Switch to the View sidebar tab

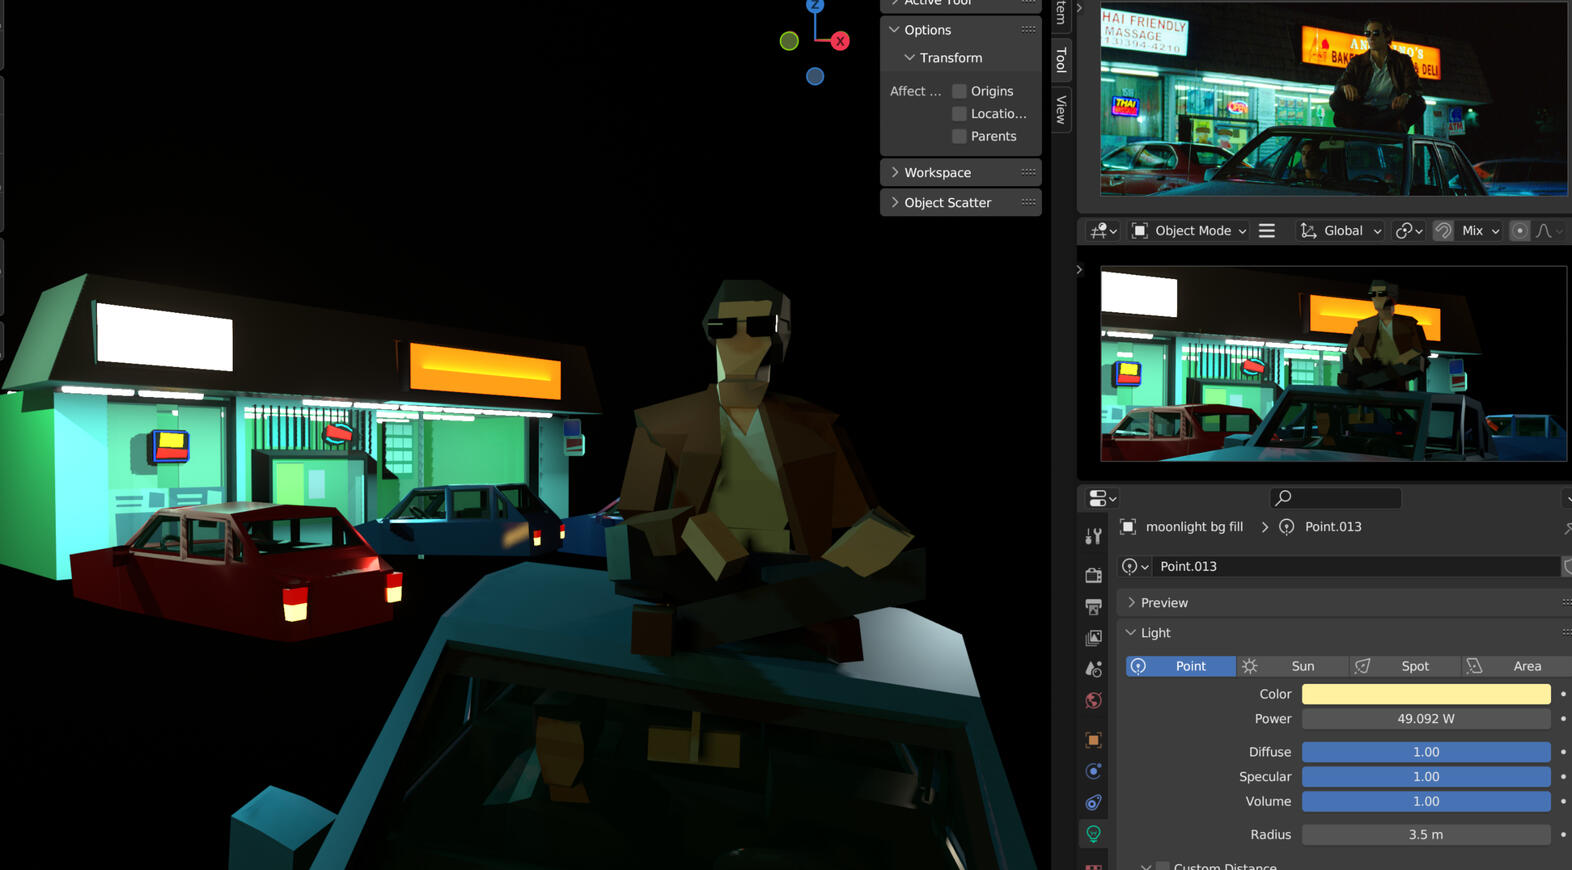[1061, 110]
